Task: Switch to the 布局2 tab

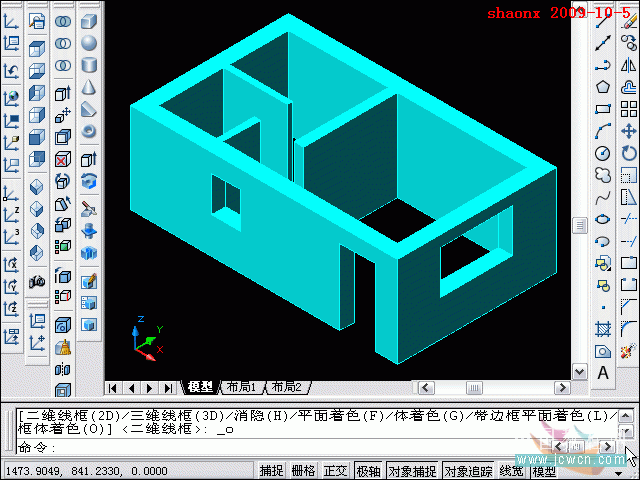Action: coord(286,387)
